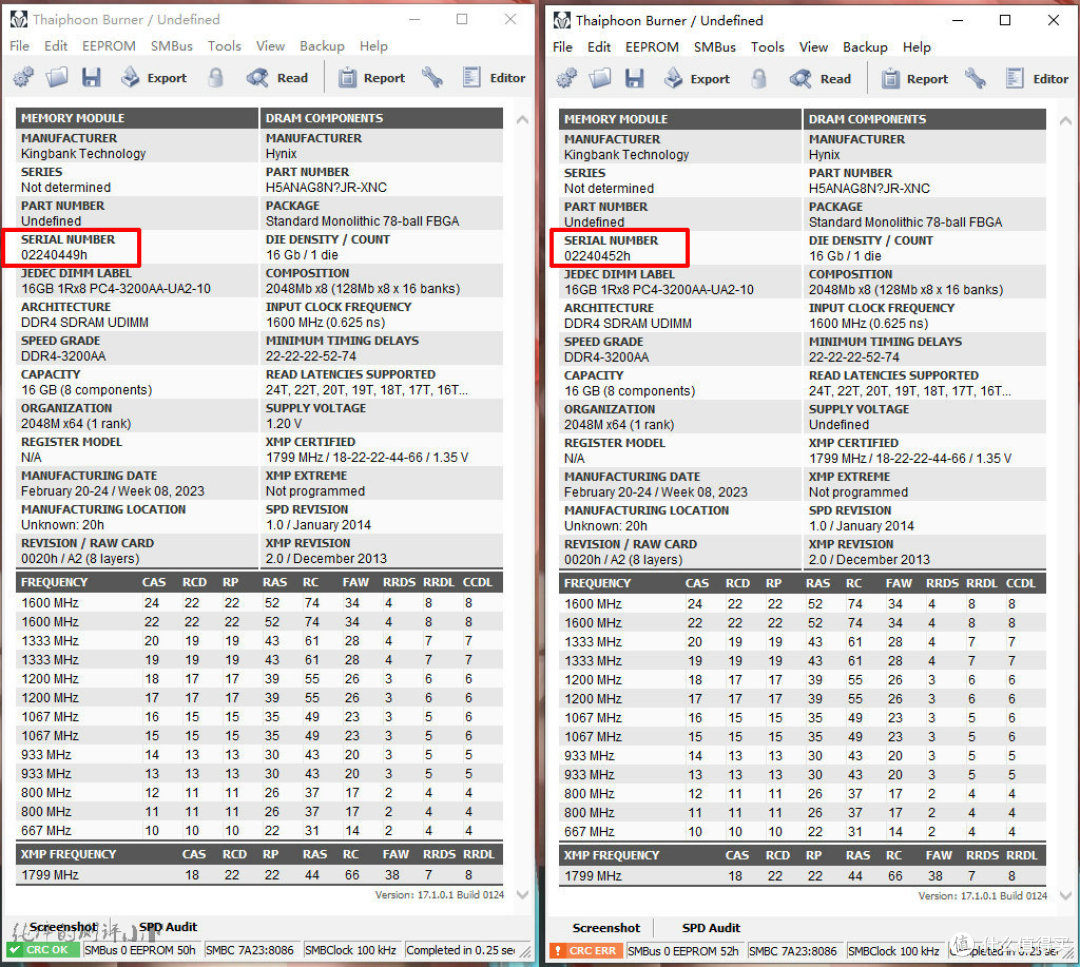Click the scroll up arrow in right window
This screenshot has height=967, width=1080.
pos(1066,121)
